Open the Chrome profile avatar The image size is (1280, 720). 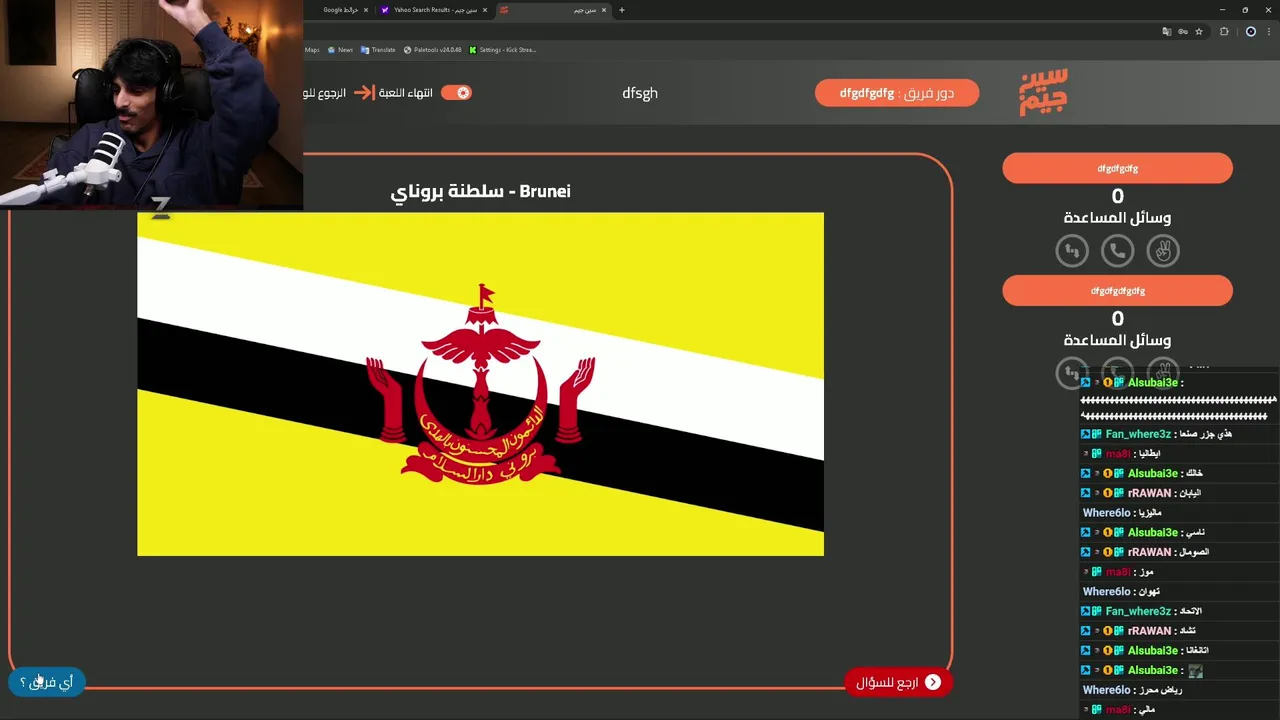click(x=1250, y=32)
